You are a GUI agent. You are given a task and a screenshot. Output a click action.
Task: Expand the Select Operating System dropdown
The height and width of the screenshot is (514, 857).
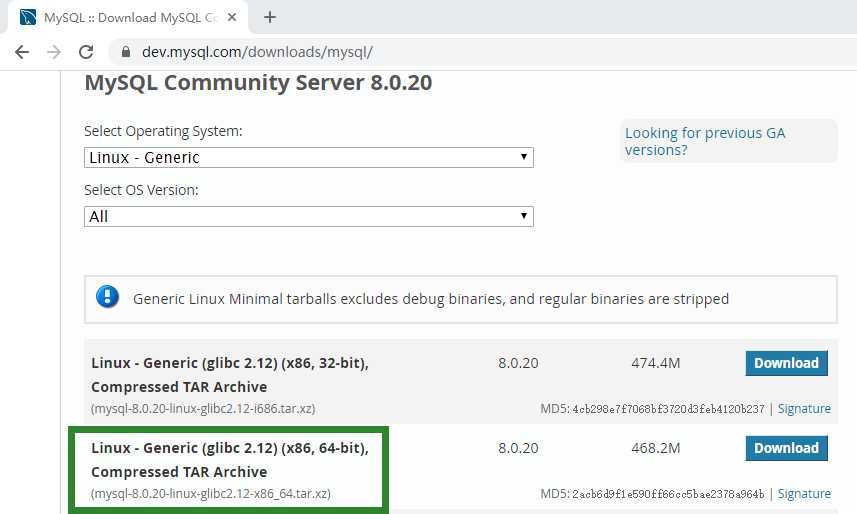coord(308,157)
